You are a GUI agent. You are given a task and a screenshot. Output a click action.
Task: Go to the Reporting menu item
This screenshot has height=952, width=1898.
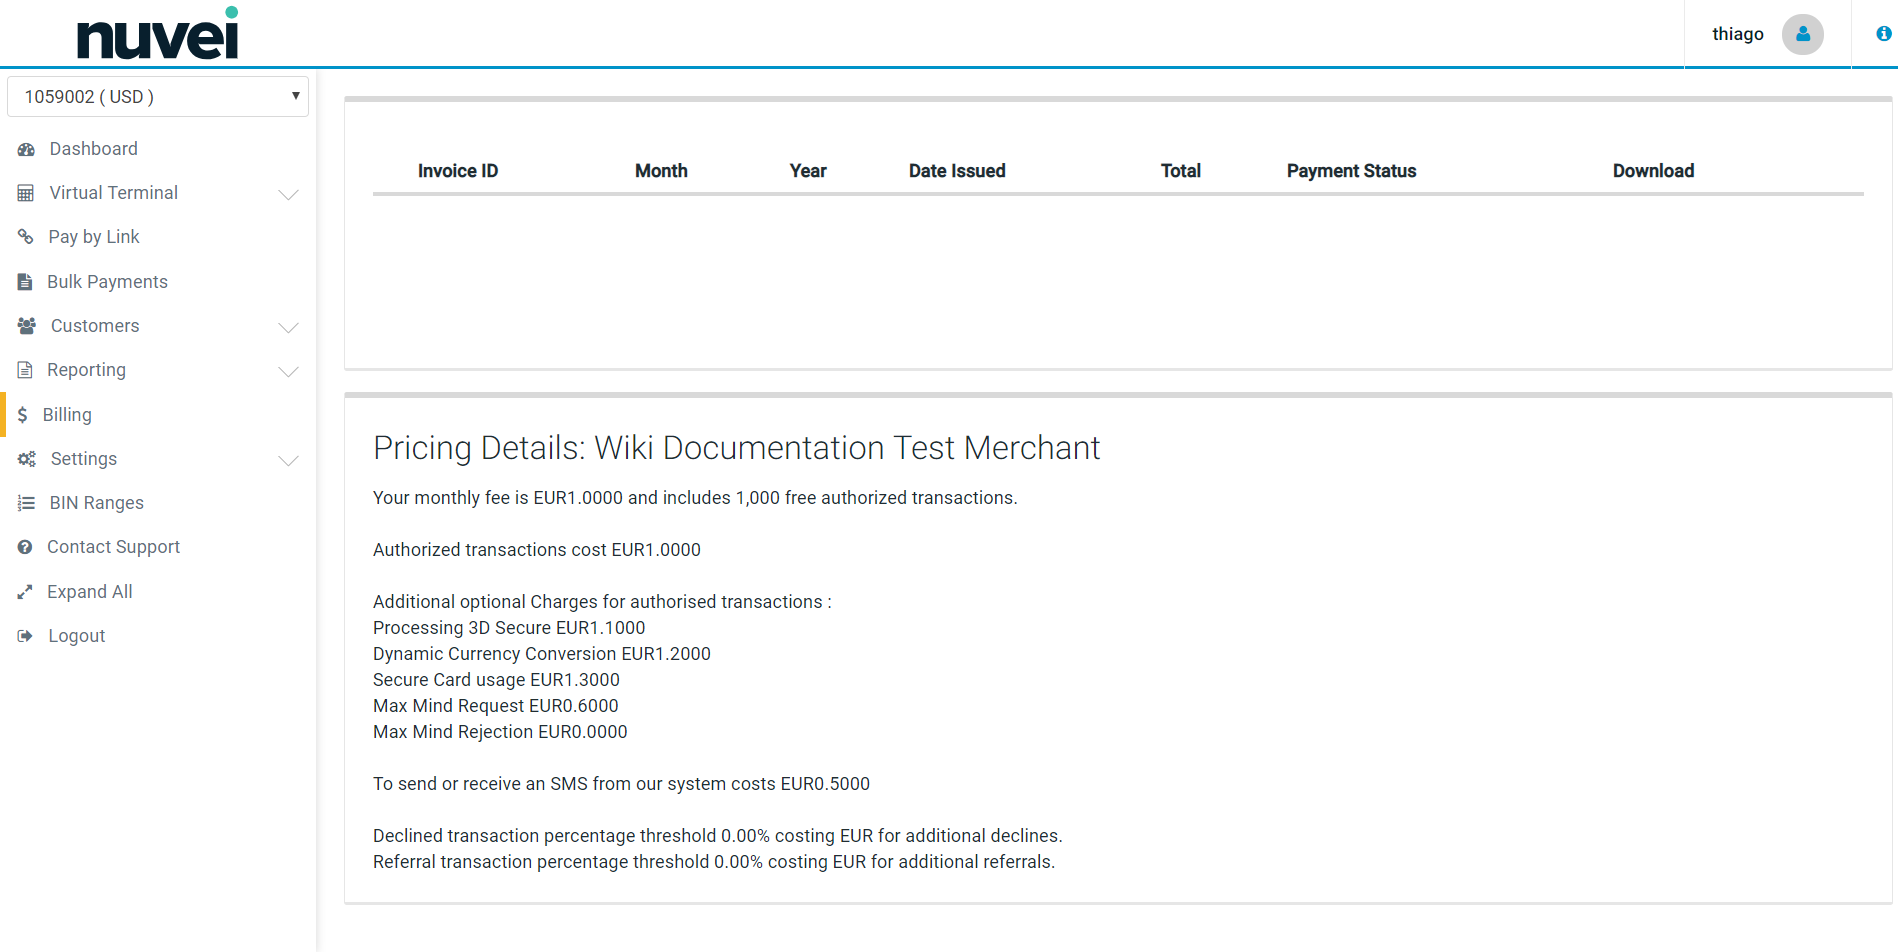pyautogui.click(x=86, y=370)
